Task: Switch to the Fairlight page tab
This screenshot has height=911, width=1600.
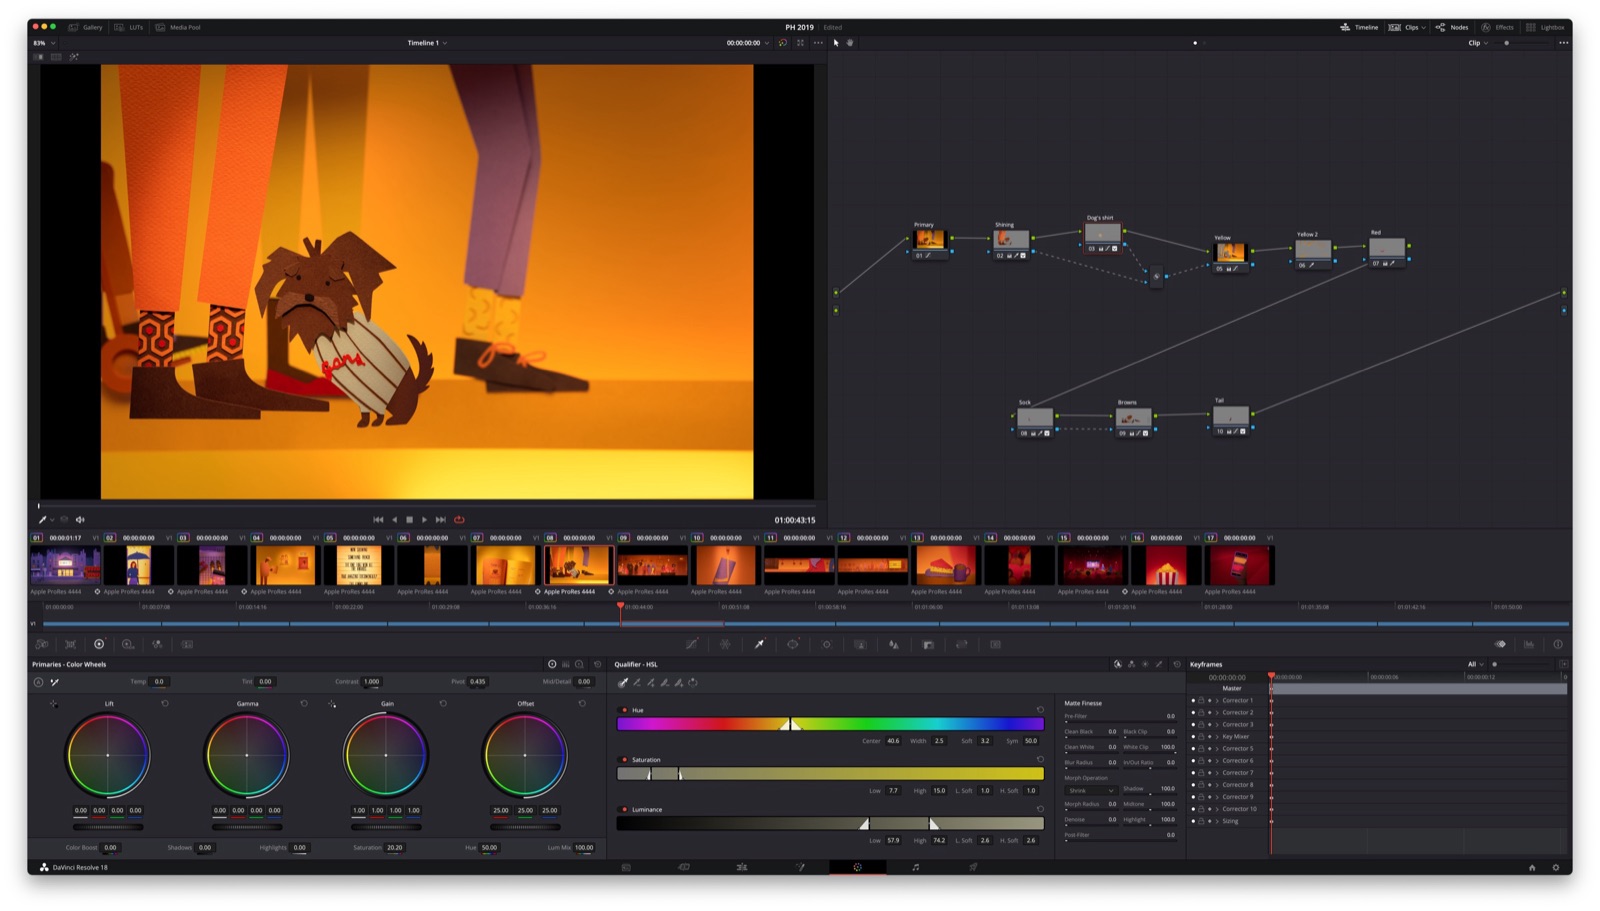Action: click(915, 867)
